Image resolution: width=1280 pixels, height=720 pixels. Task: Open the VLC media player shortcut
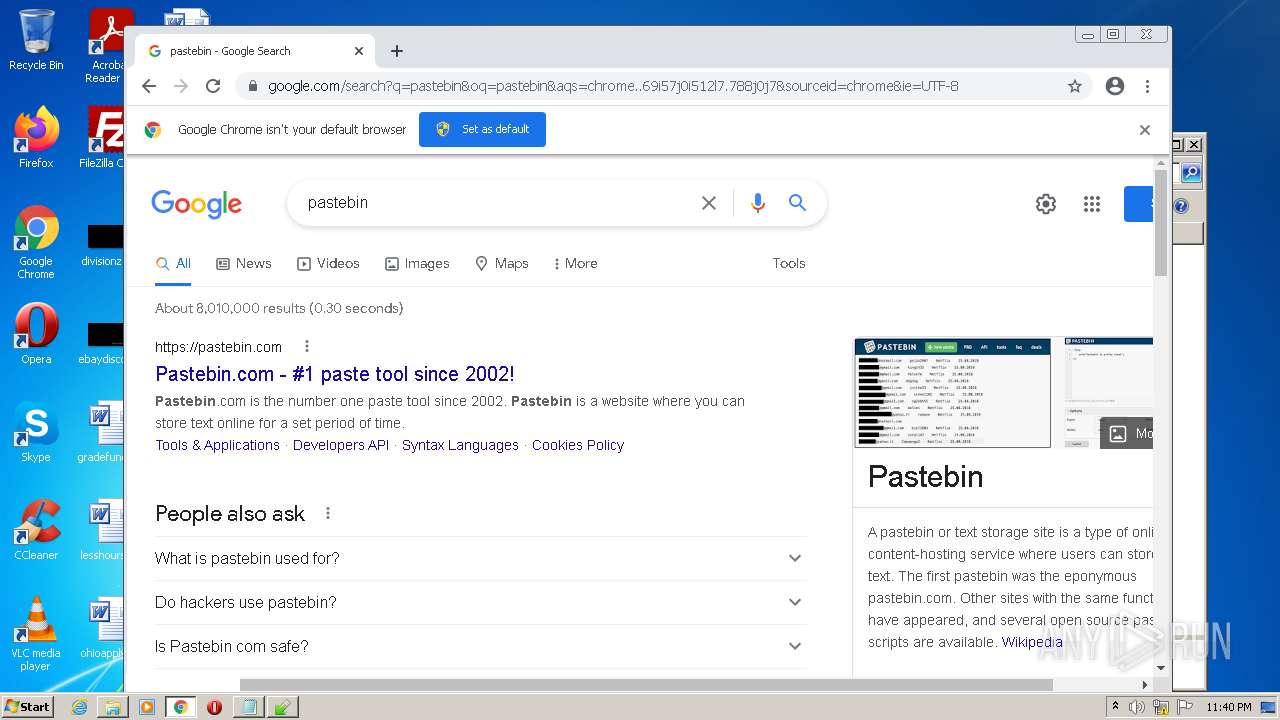coord(36,634)
